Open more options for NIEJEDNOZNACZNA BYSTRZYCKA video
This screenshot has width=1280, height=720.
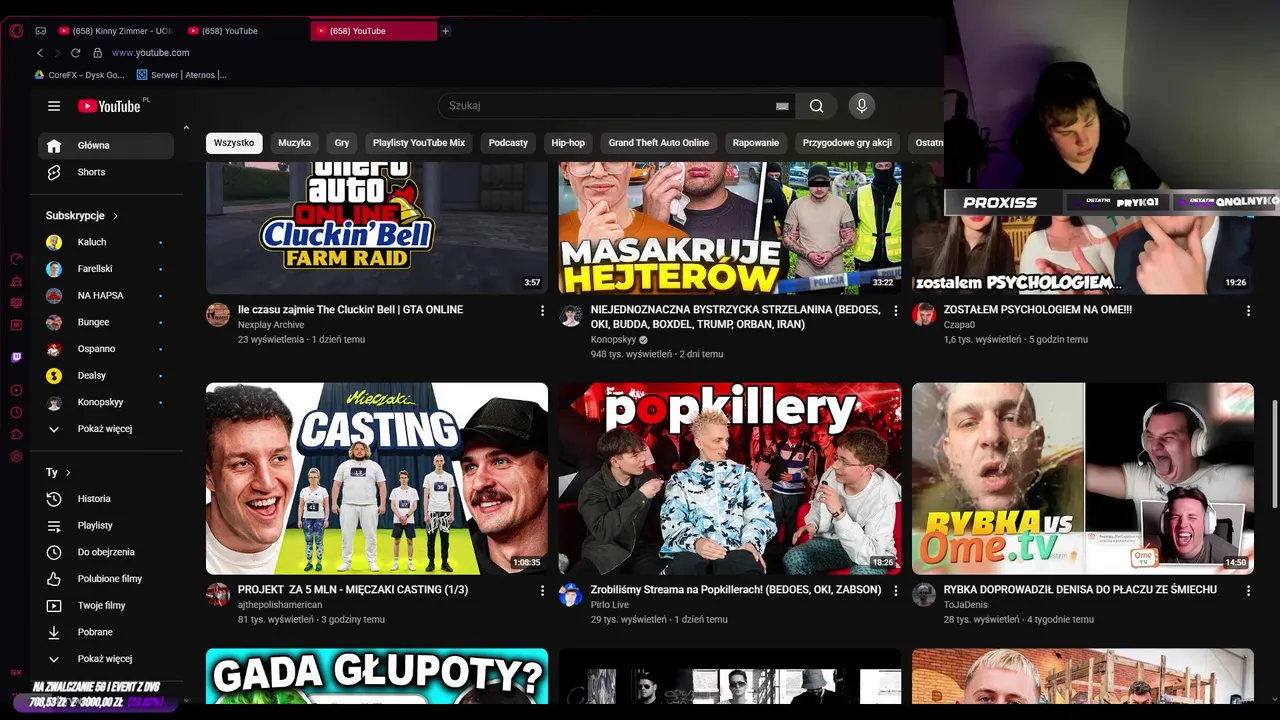[896, 311]
